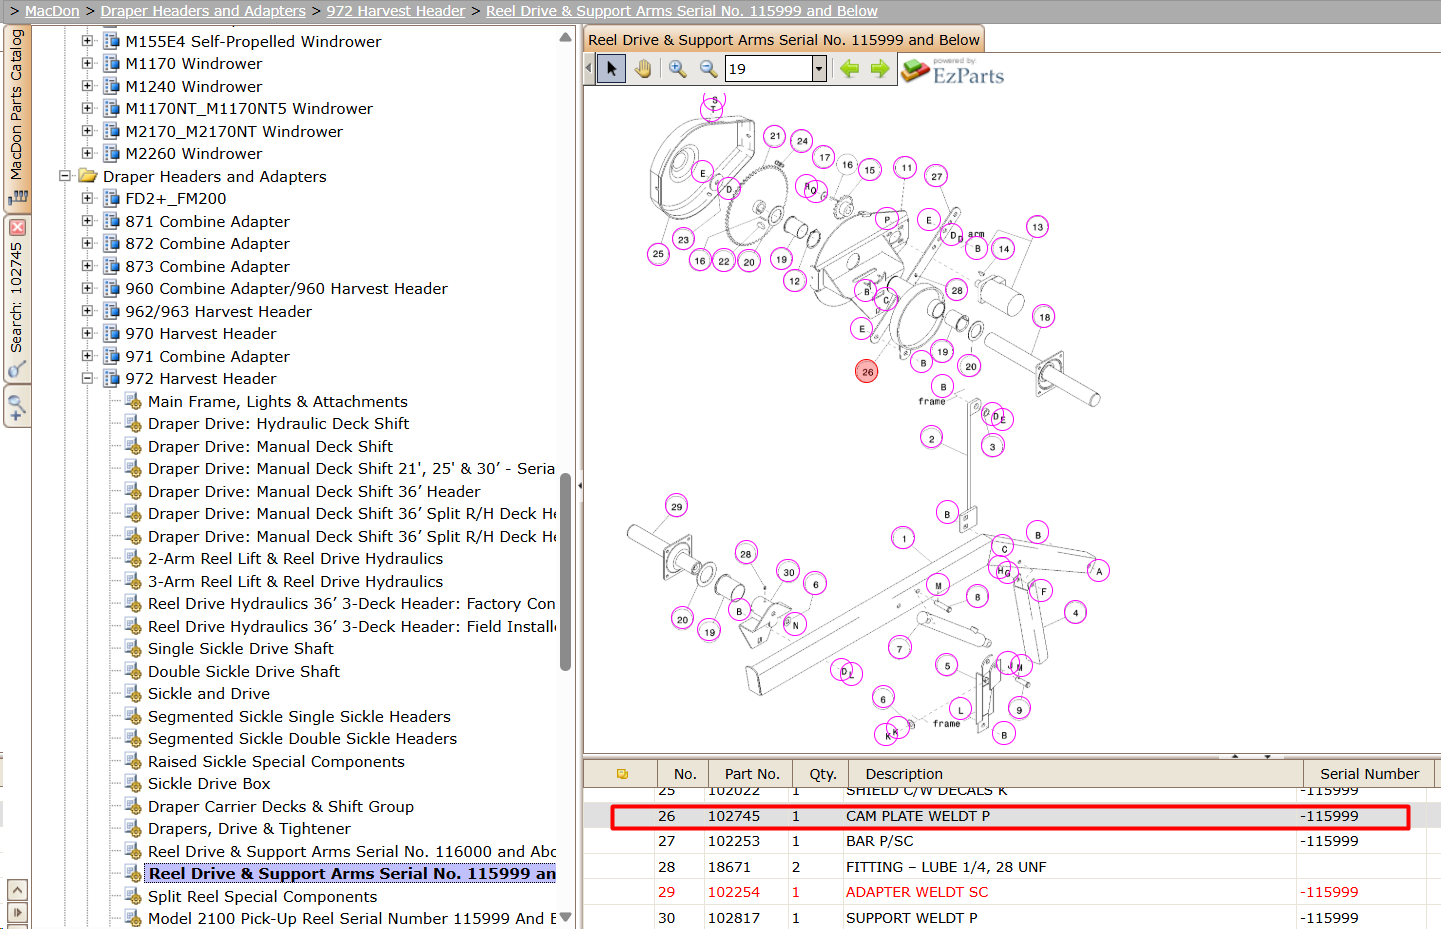Follow the MacDon breadcrumb link
Screen dimensions: 1441x929
[52, 11]
